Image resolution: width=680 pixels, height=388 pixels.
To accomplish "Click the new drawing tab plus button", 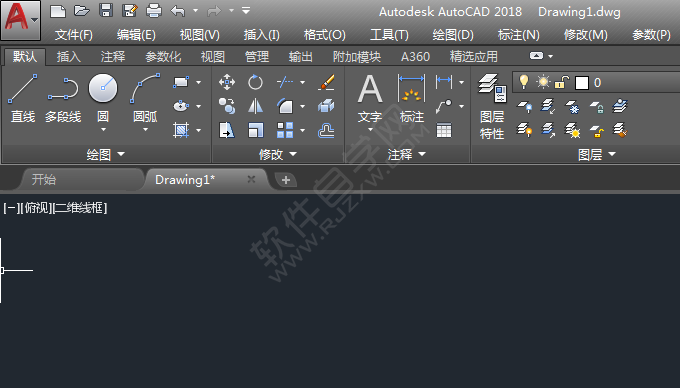I will (285, 180).
